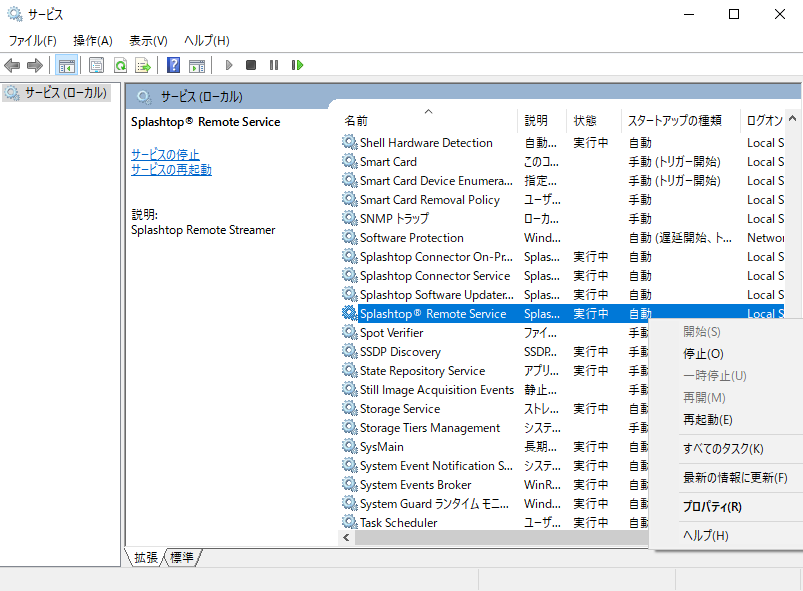Select Smart Card Device Enumera... service row
Image resolution: width=803 pixels, height=591 pixels.
pyautogui.click(x=562, y=180)
